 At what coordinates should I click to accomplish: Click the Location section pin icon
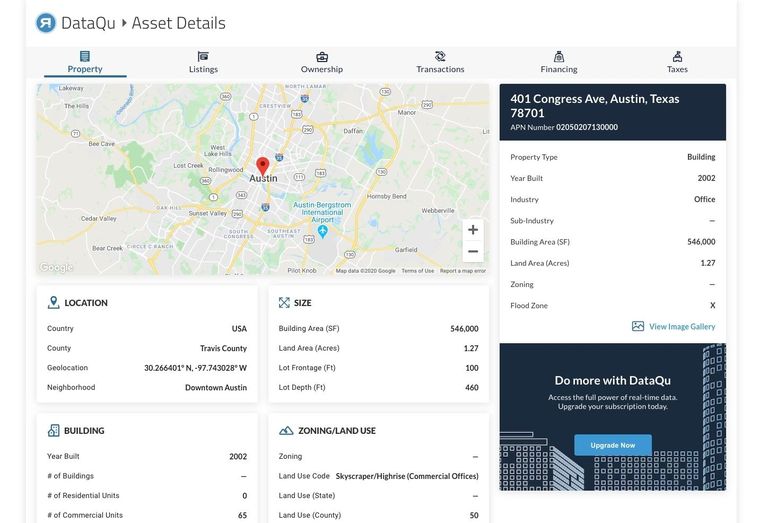(x=53, y=303)
